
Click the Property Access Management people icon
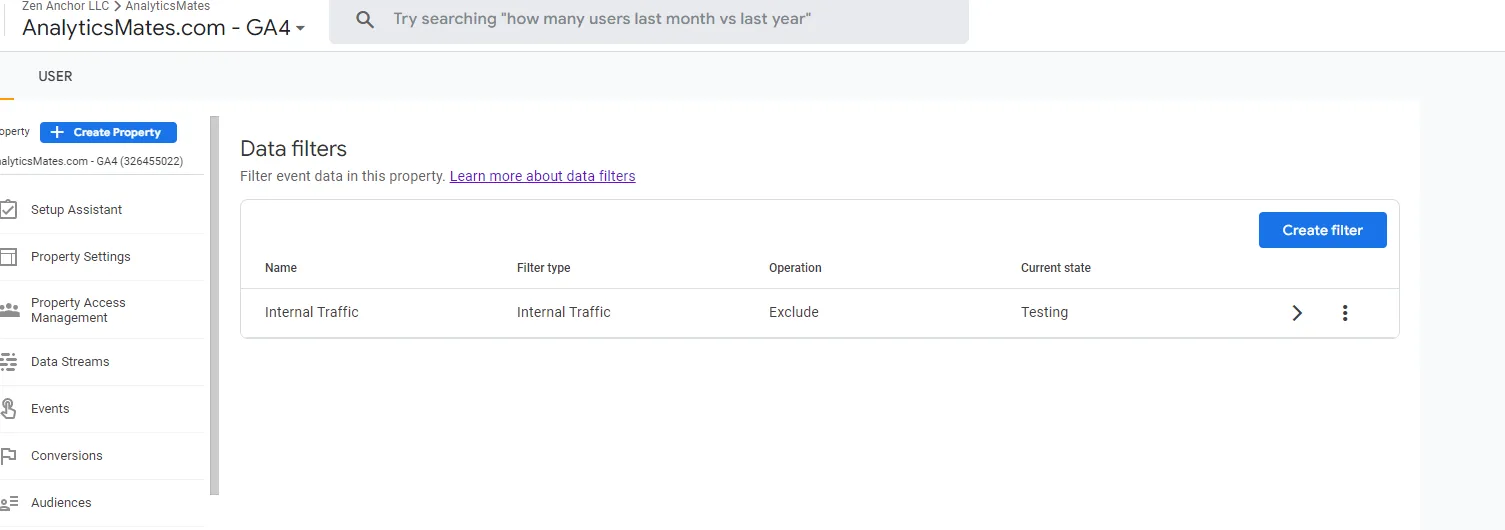click(x=9, y=310)
